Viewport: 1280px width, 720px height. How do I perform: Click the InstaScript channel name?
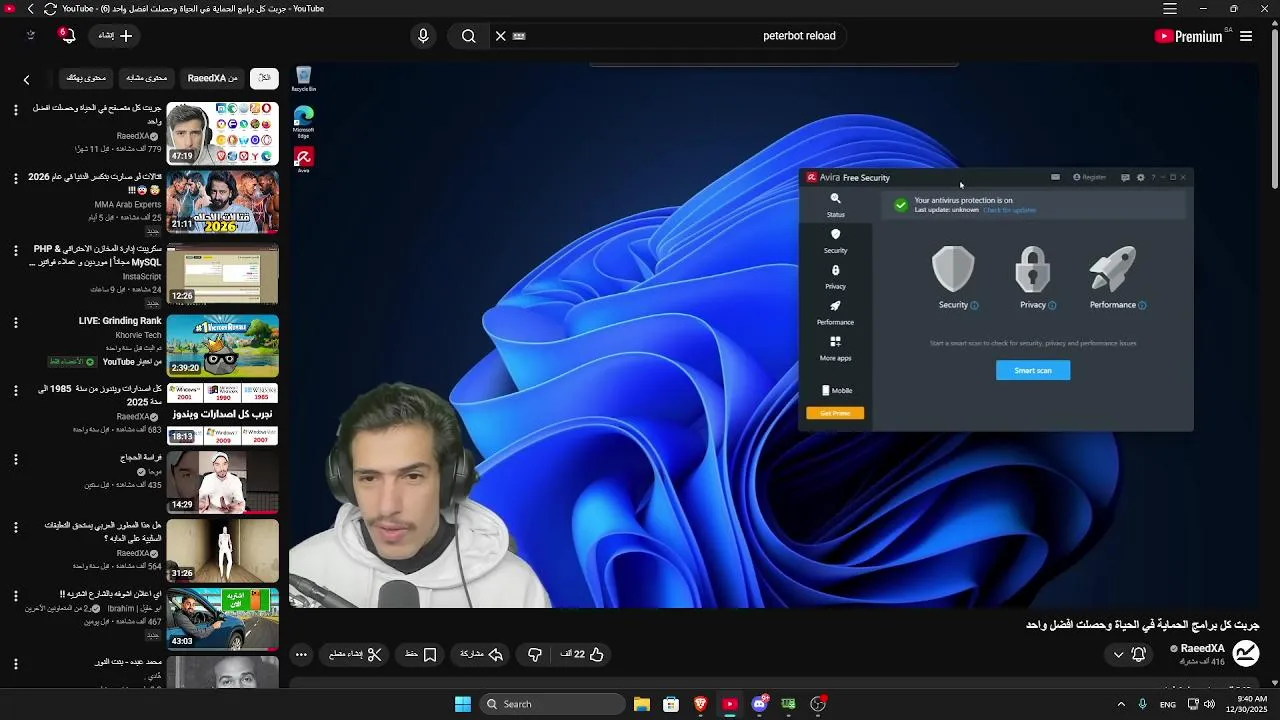(x=142, y=276)
